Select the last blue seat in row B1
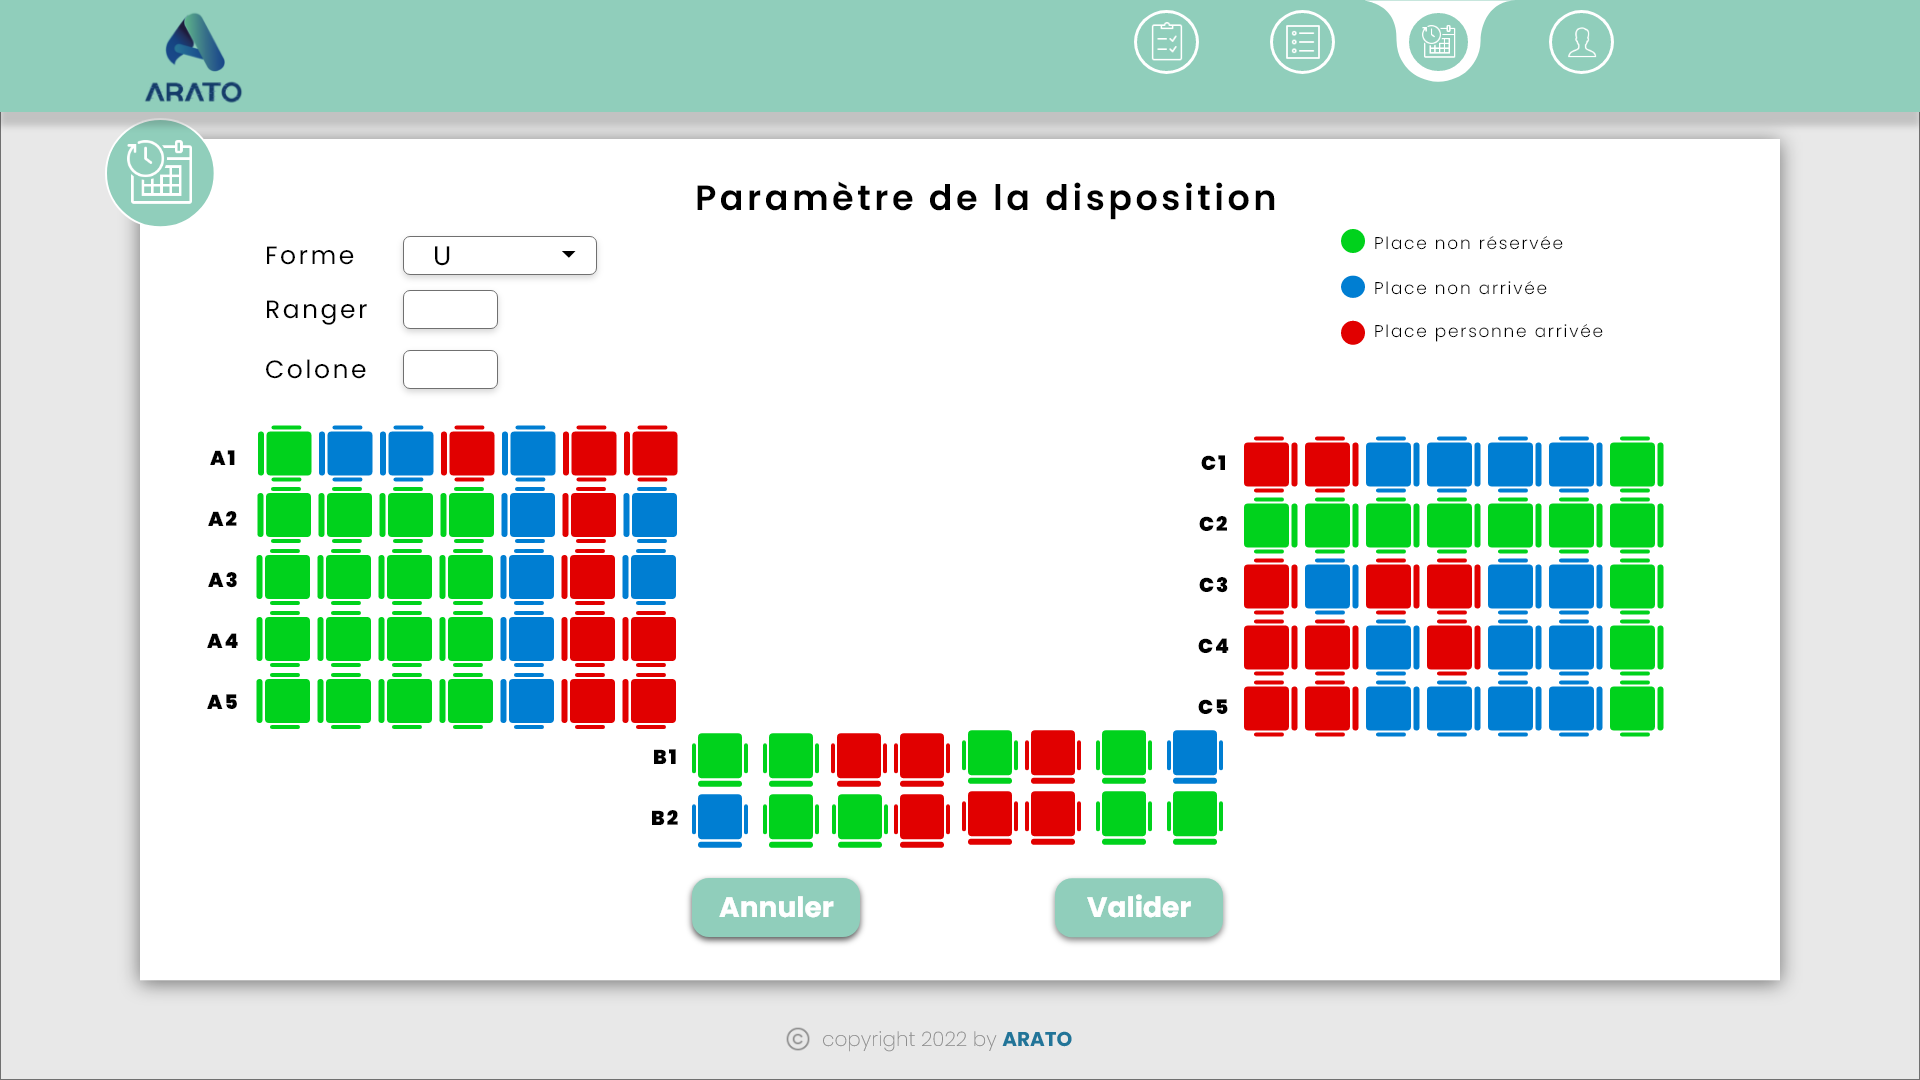Screen dimensions: 1920x1080 click(1195, 754)
